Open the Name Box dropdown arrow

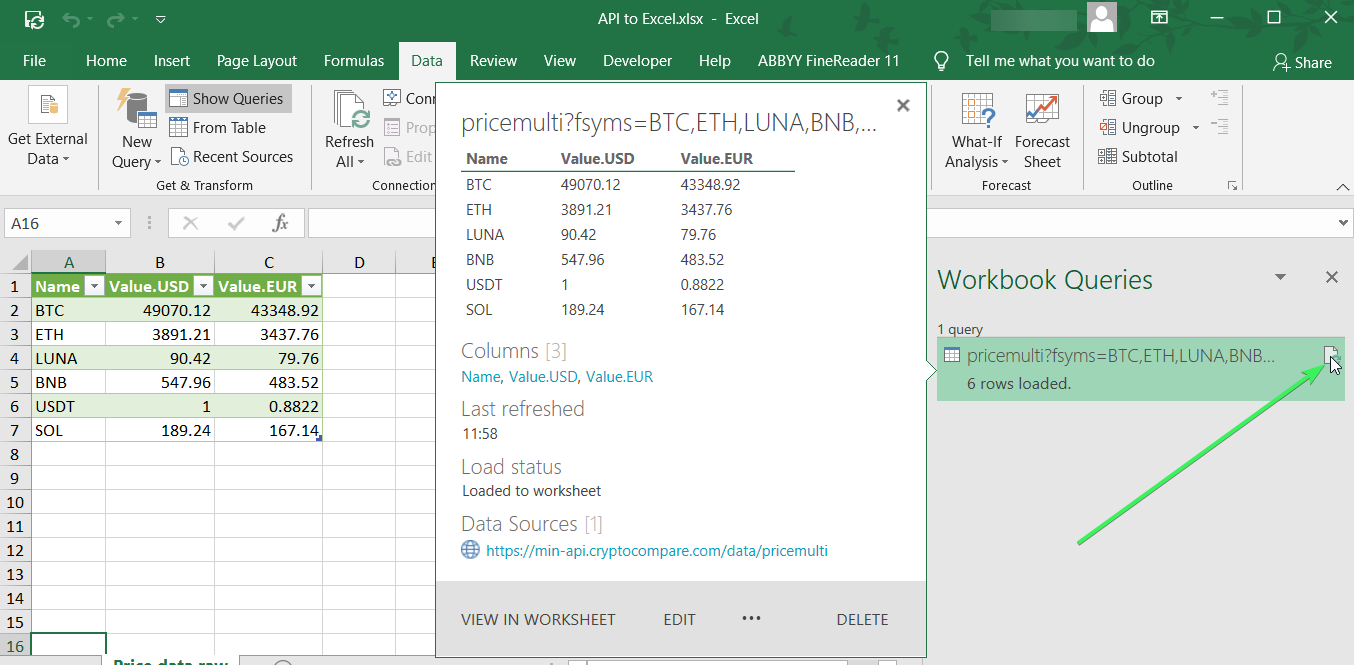(120, 223)
